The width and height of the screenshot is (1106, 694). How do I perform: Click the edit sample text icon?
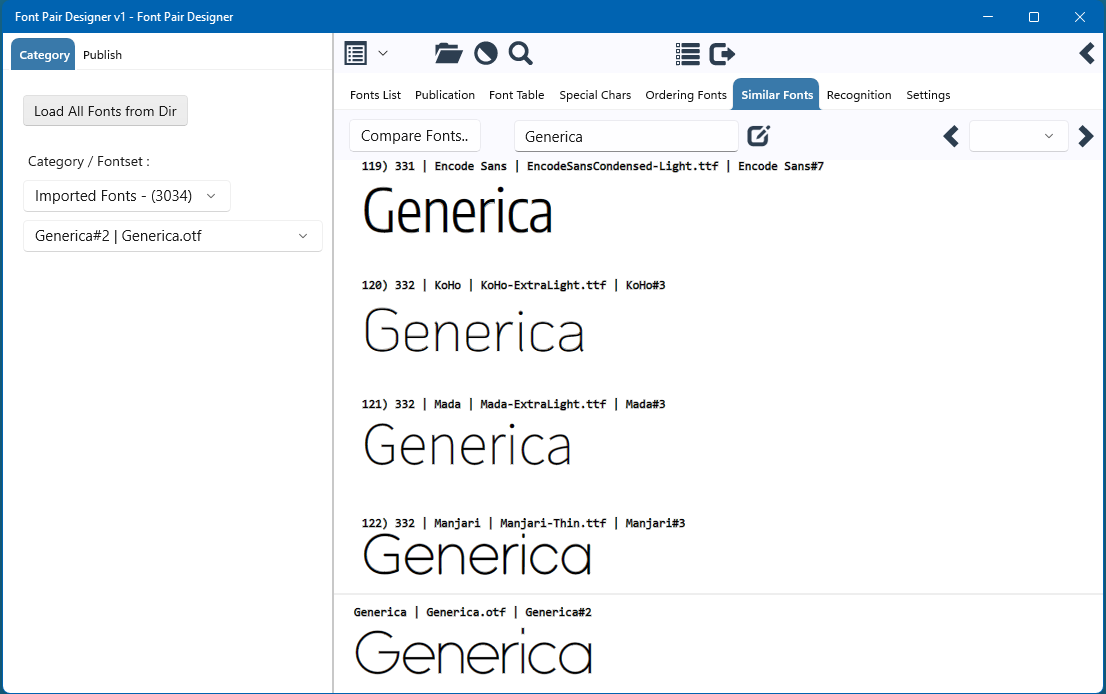(759, 136)
